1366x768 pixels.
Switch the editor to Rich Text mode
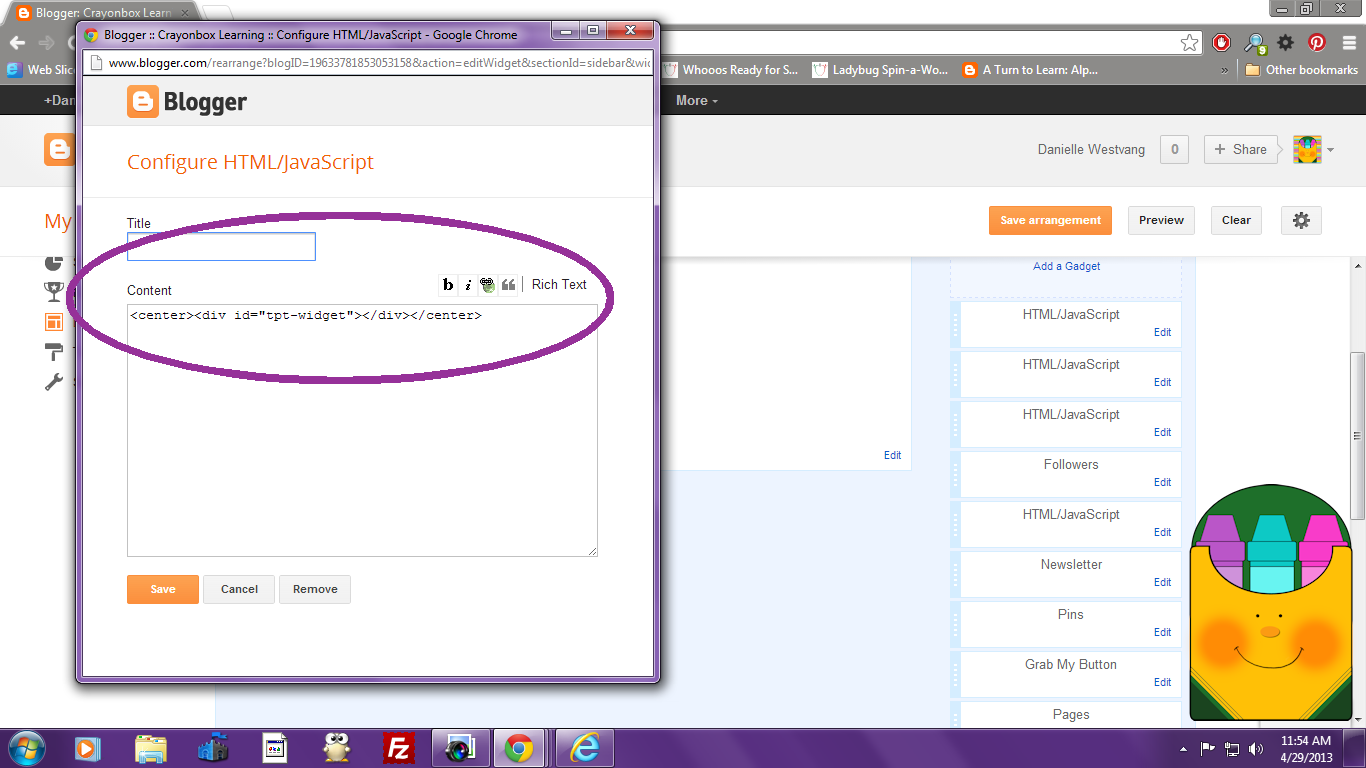(559, 284)
